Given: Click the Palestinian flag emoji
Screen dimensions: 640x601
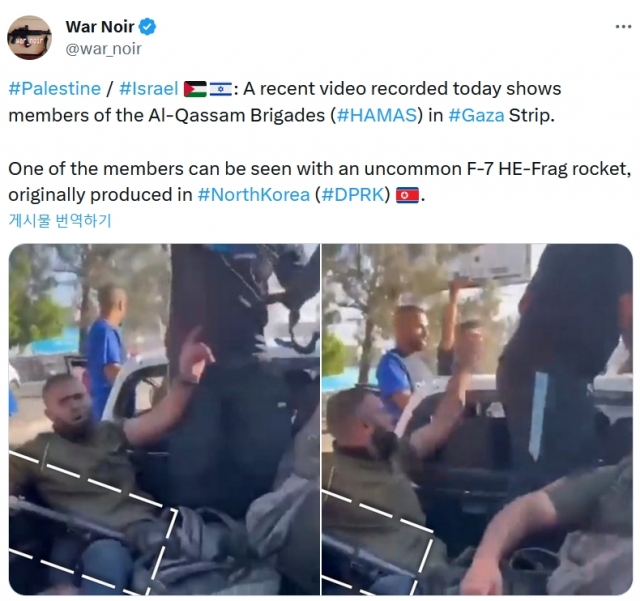Looking at the screenshot, I should [195, 89].
